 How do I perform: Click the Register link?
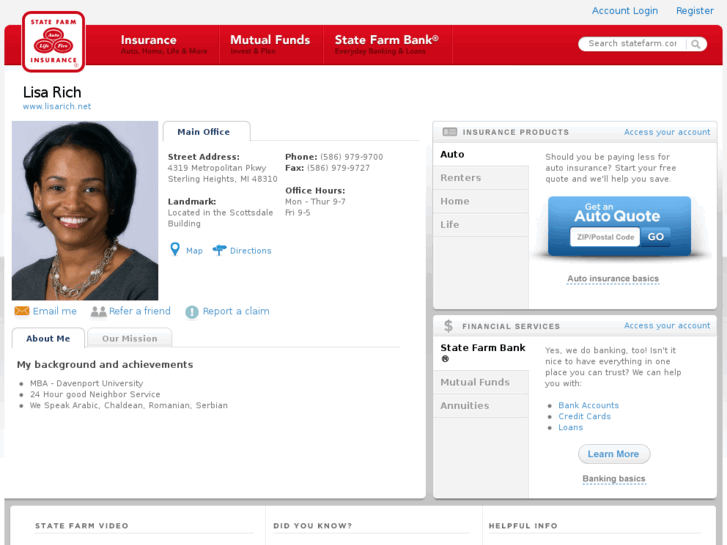click(x=695, y=11)
